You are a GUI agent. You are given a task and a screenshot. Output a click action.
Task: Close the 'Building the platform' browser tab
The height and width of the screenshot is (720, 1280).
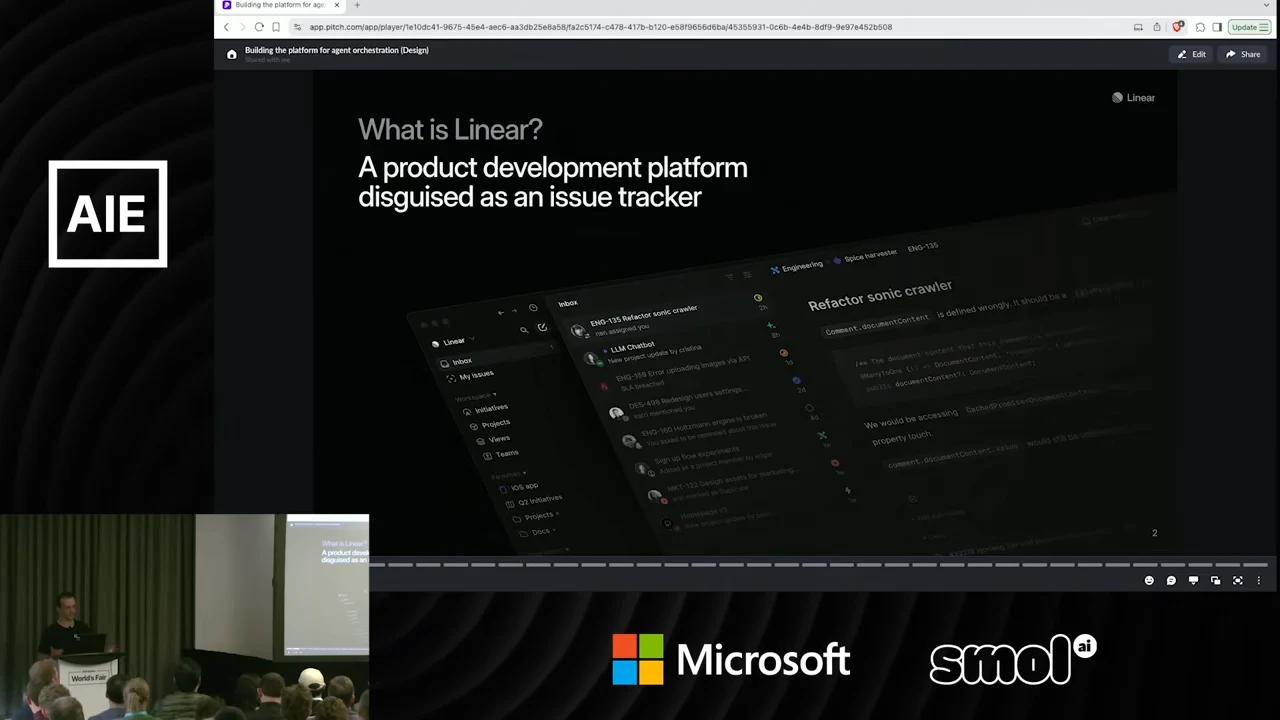(337, 5)
